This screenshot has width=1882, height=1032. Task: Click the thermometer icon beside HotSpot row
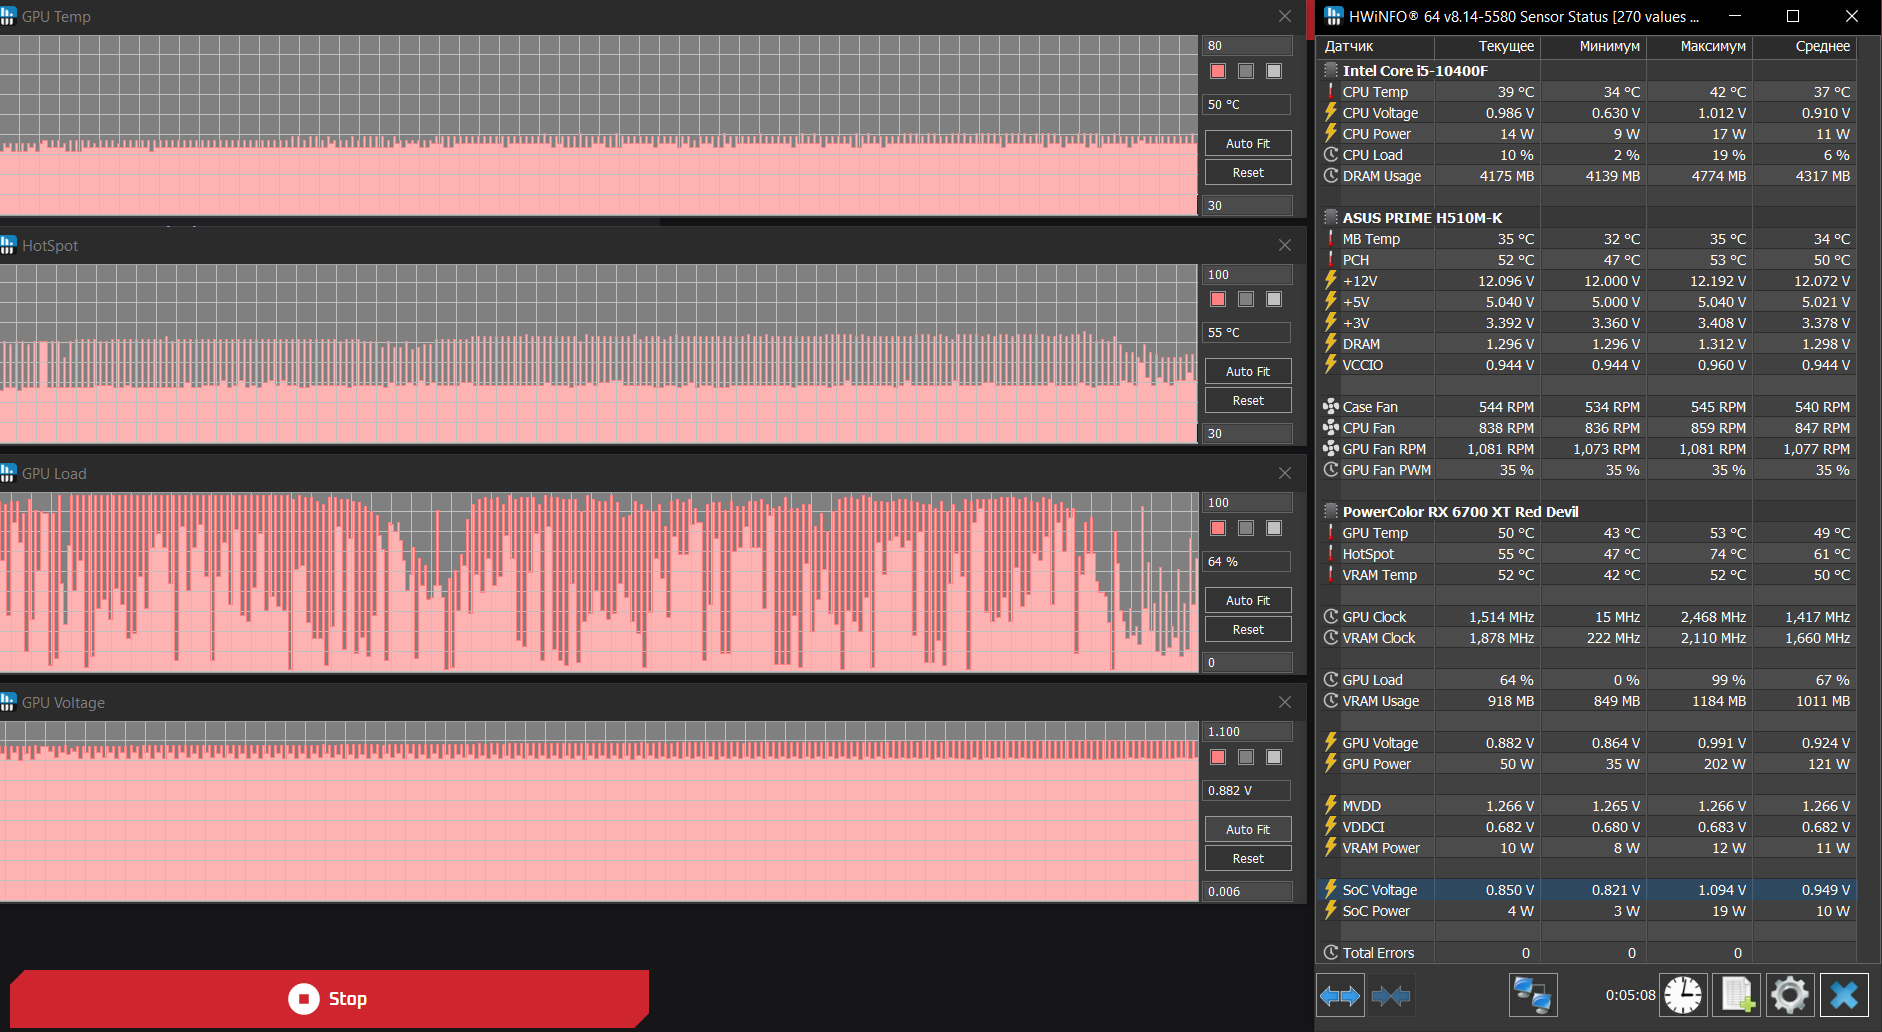click(x=1331, y=554)
